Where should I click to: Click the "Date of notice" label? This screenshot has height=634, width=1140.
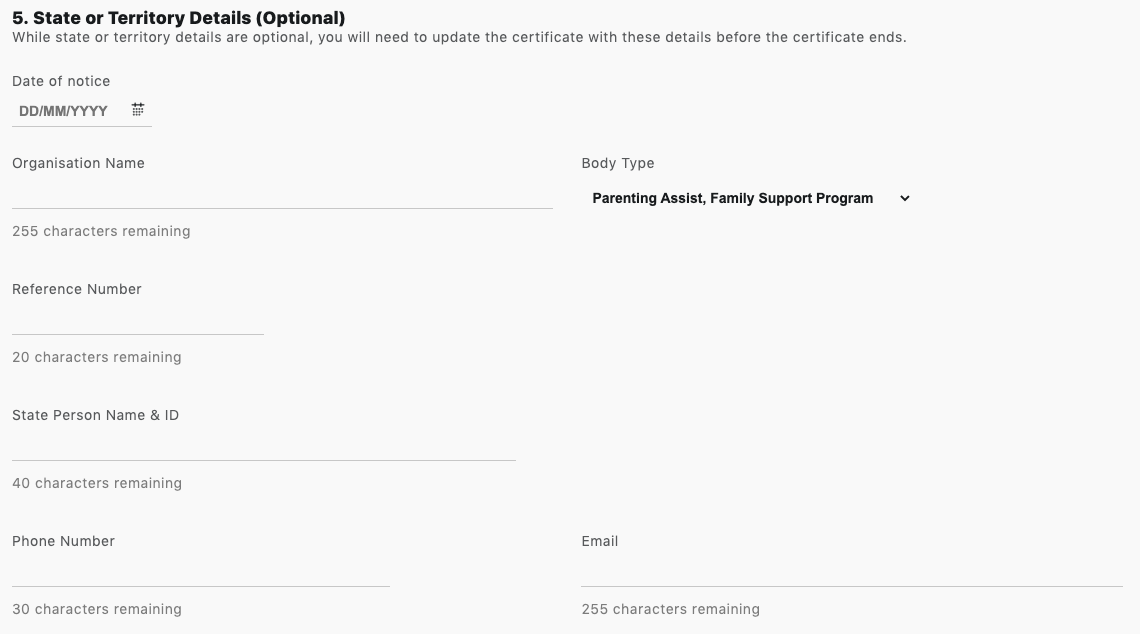61,81
